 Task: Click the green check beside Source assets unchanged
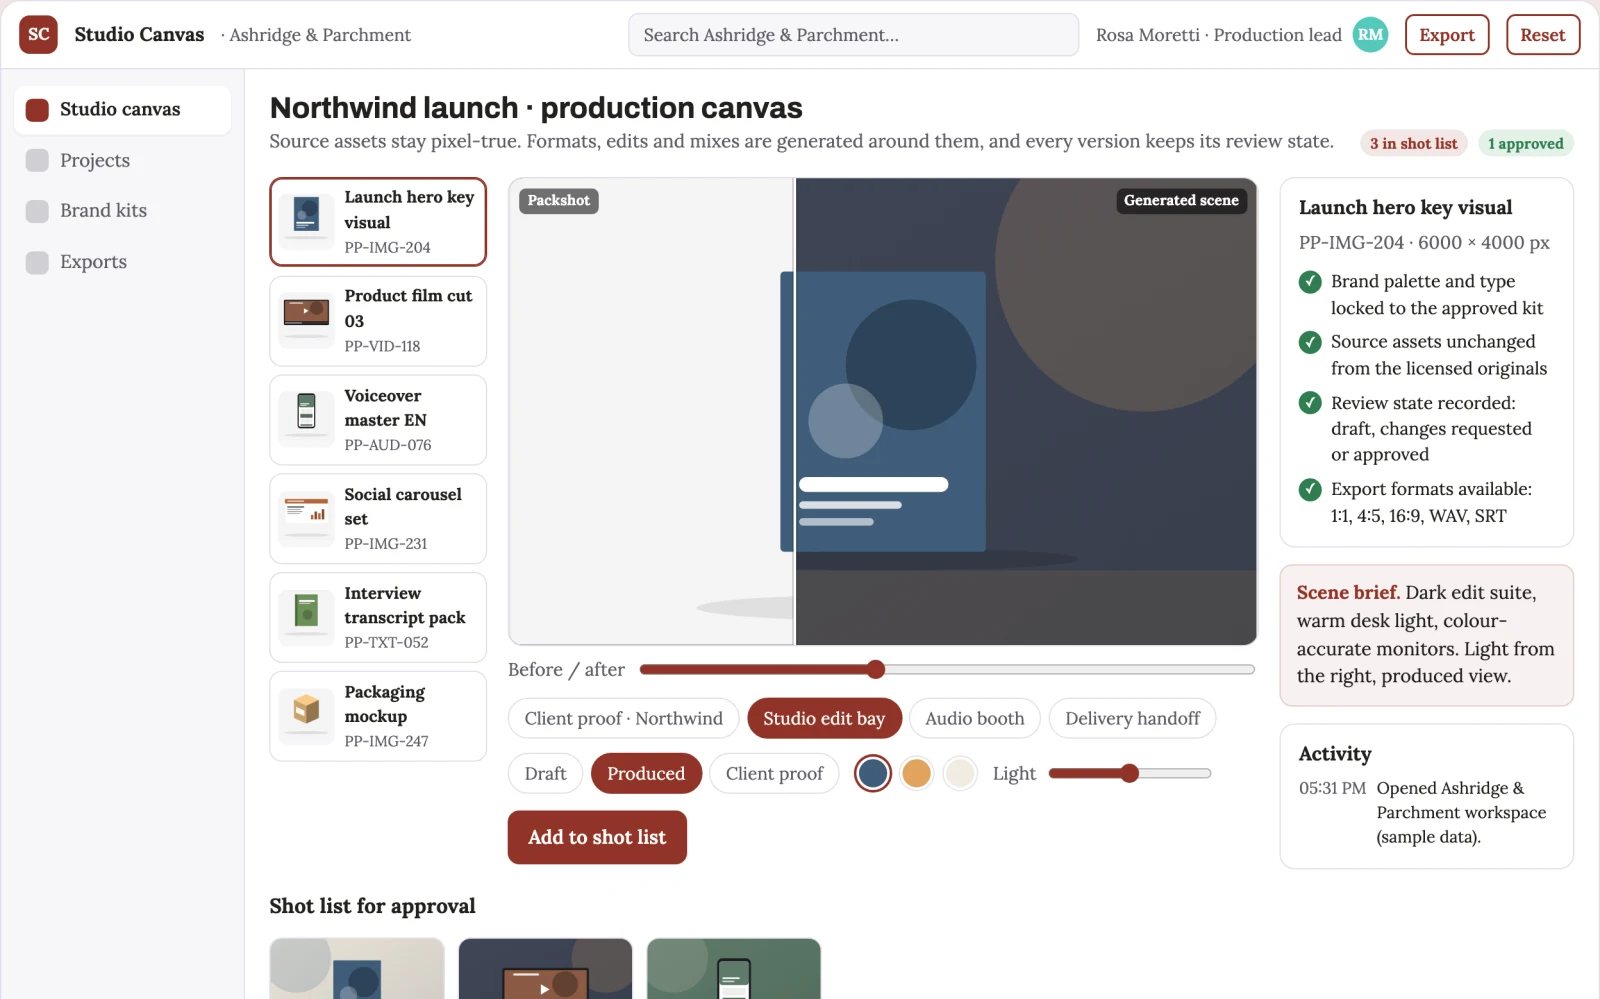click(x=1310, y=342)
